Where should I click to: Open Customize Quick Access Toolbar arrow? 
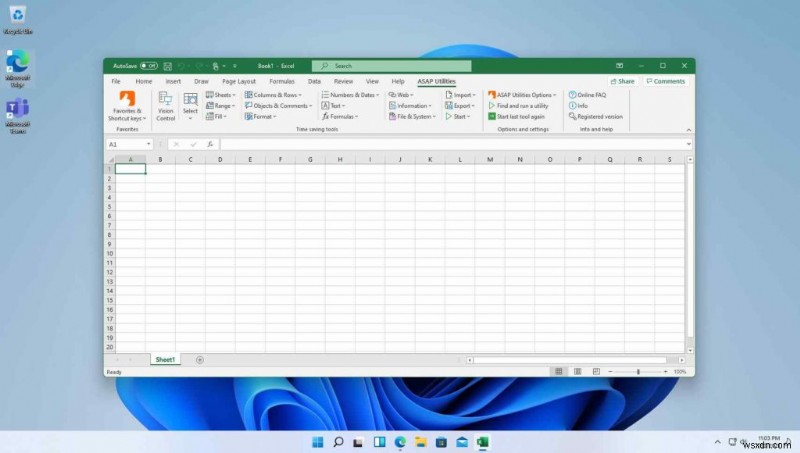pos(235,66)
